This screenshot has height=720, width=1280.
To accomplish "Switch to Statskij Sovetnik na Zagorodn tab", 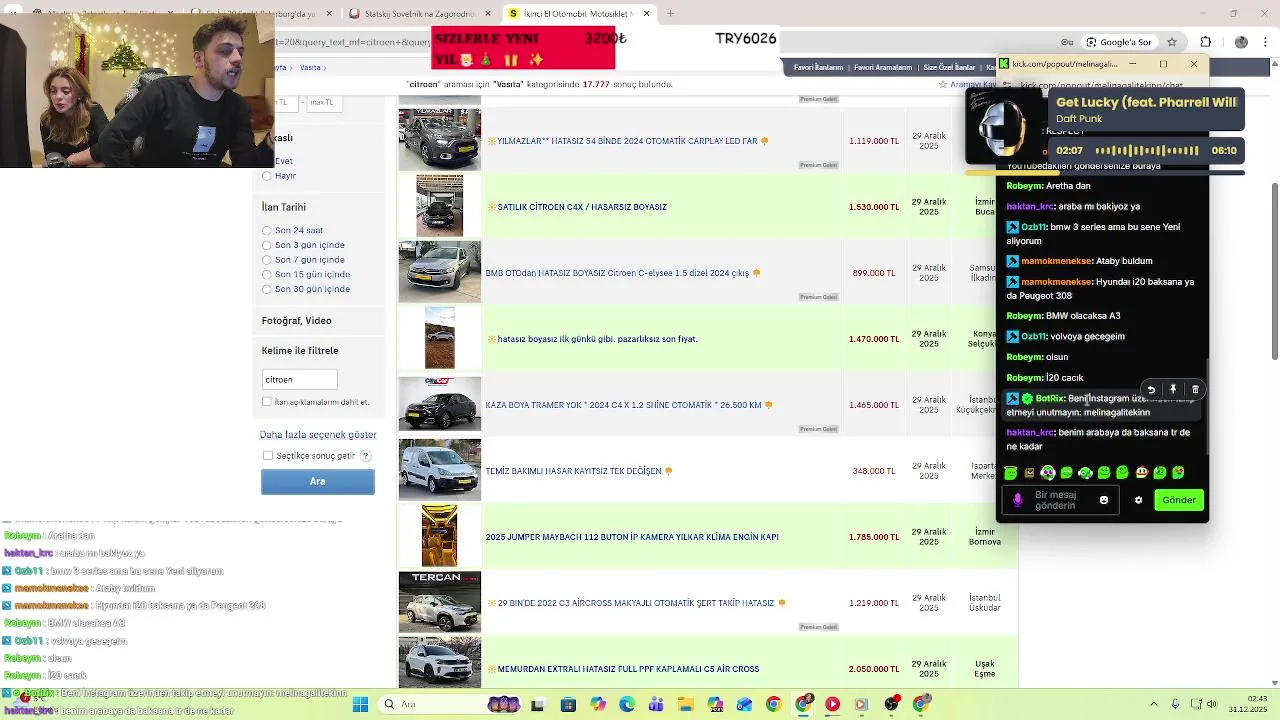I will point(421,13).
